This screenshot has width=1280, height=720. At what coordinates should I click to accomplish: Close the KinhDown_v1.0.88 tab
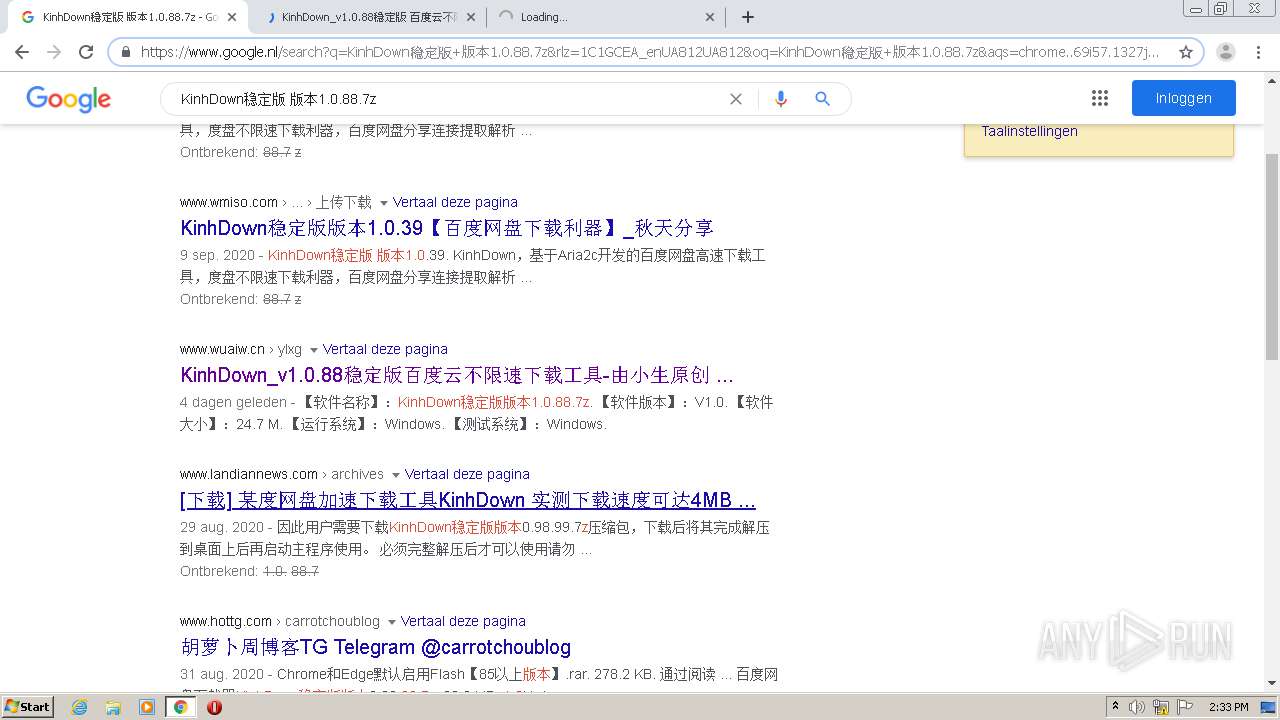tap(471, 17)
